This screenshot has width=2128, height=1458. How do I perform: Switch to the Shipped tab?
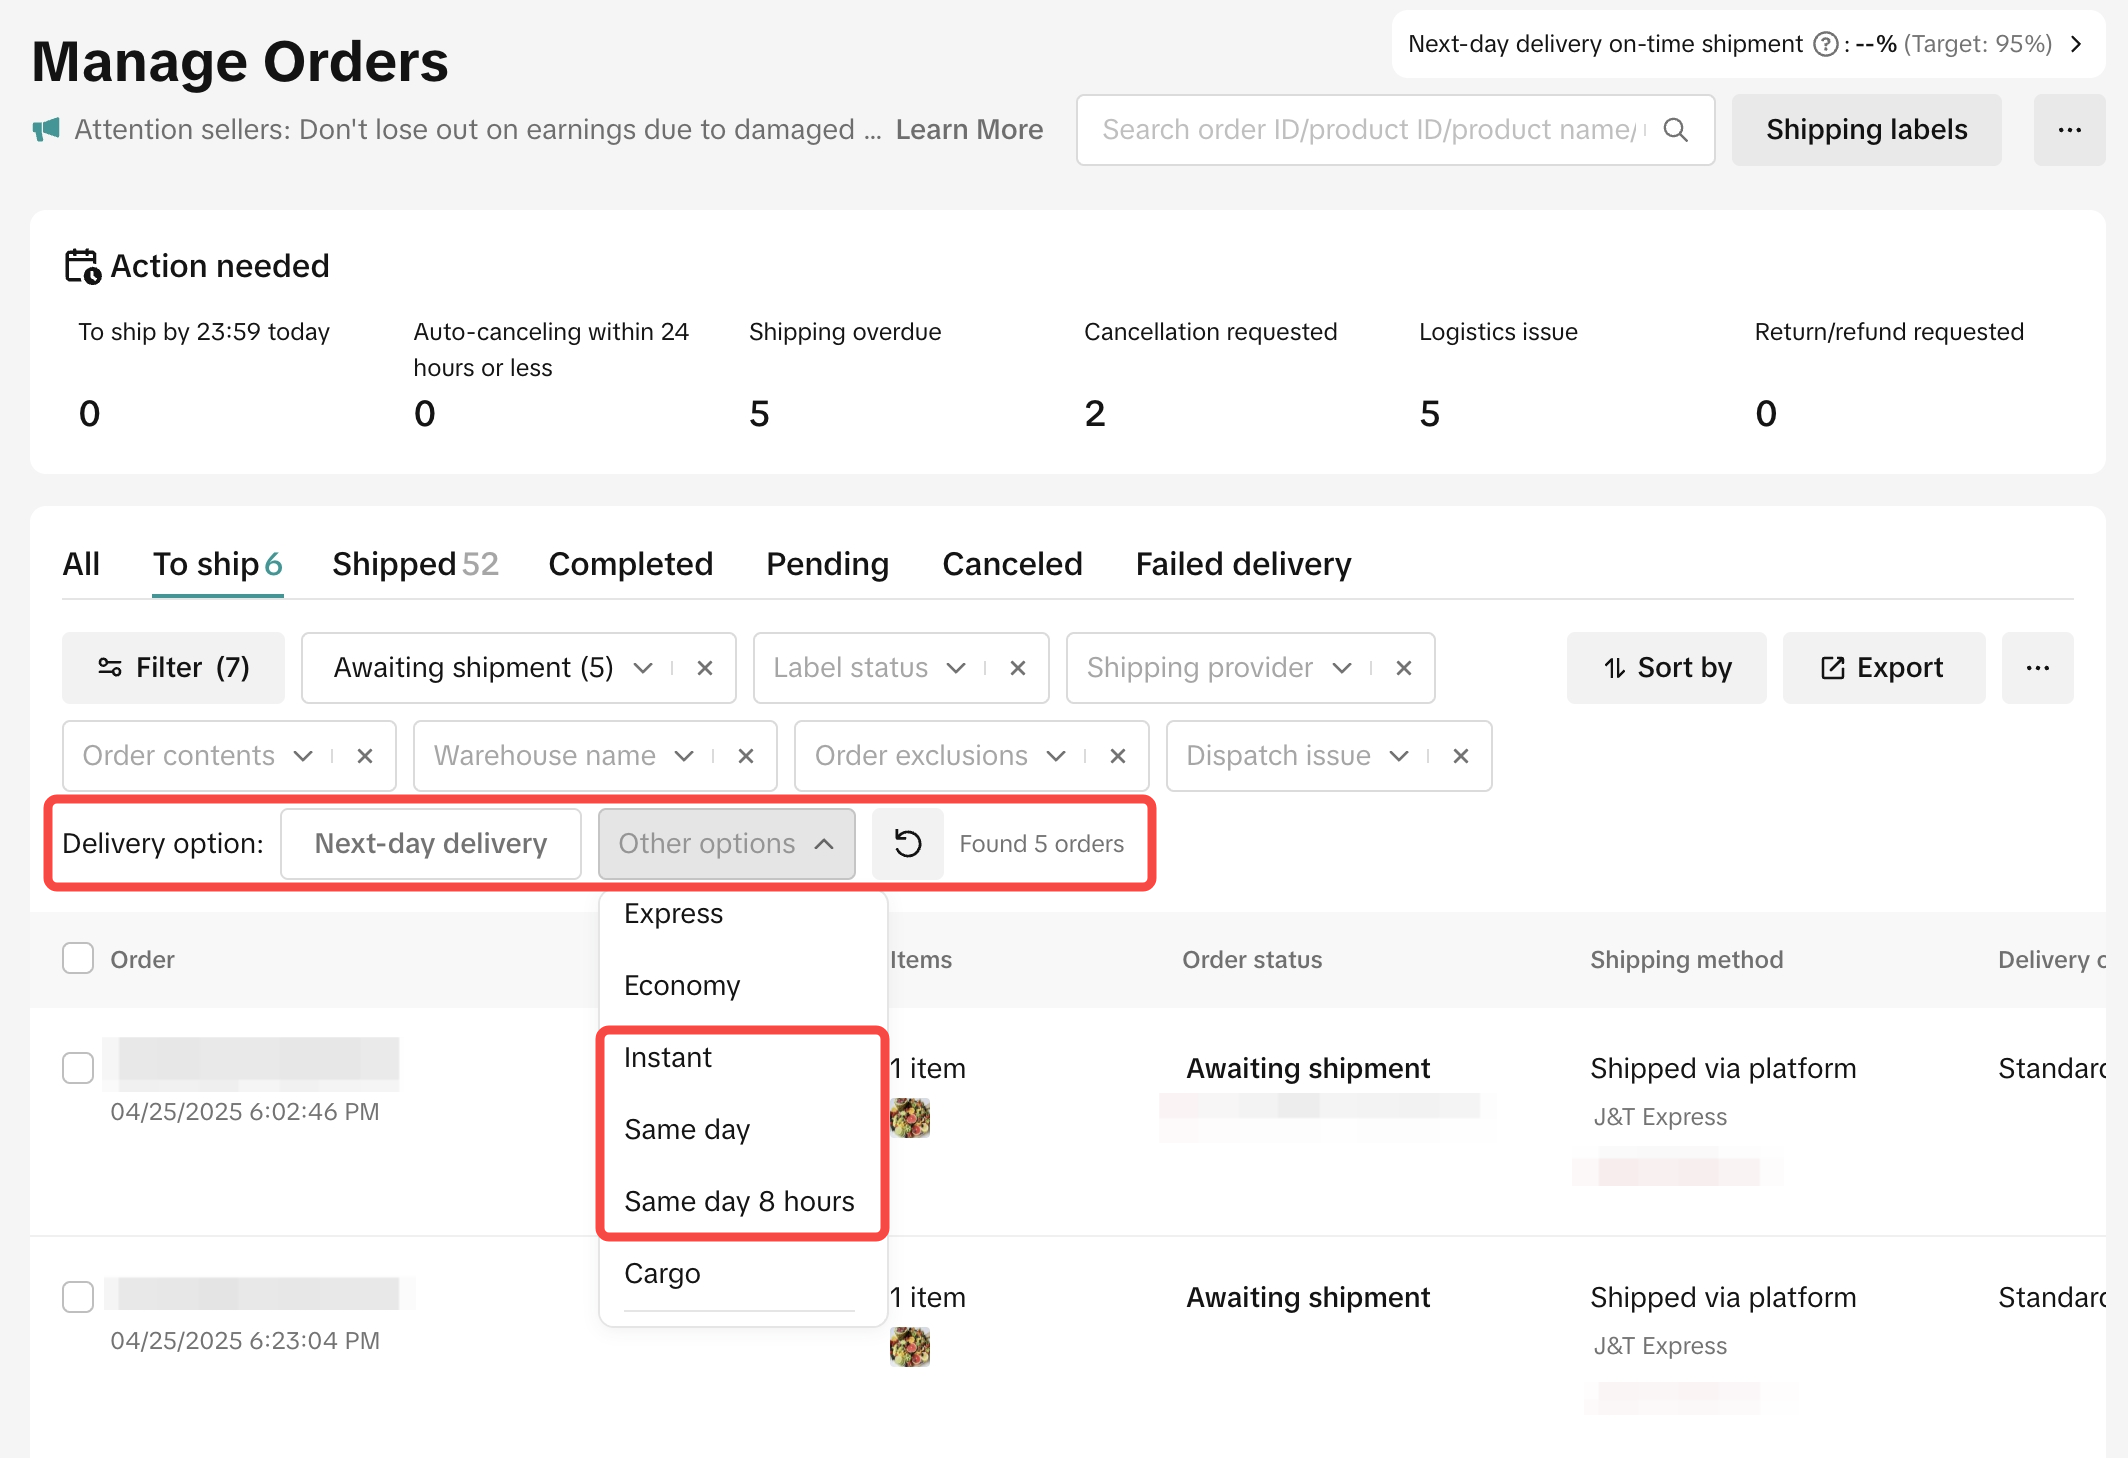(414, 564)
